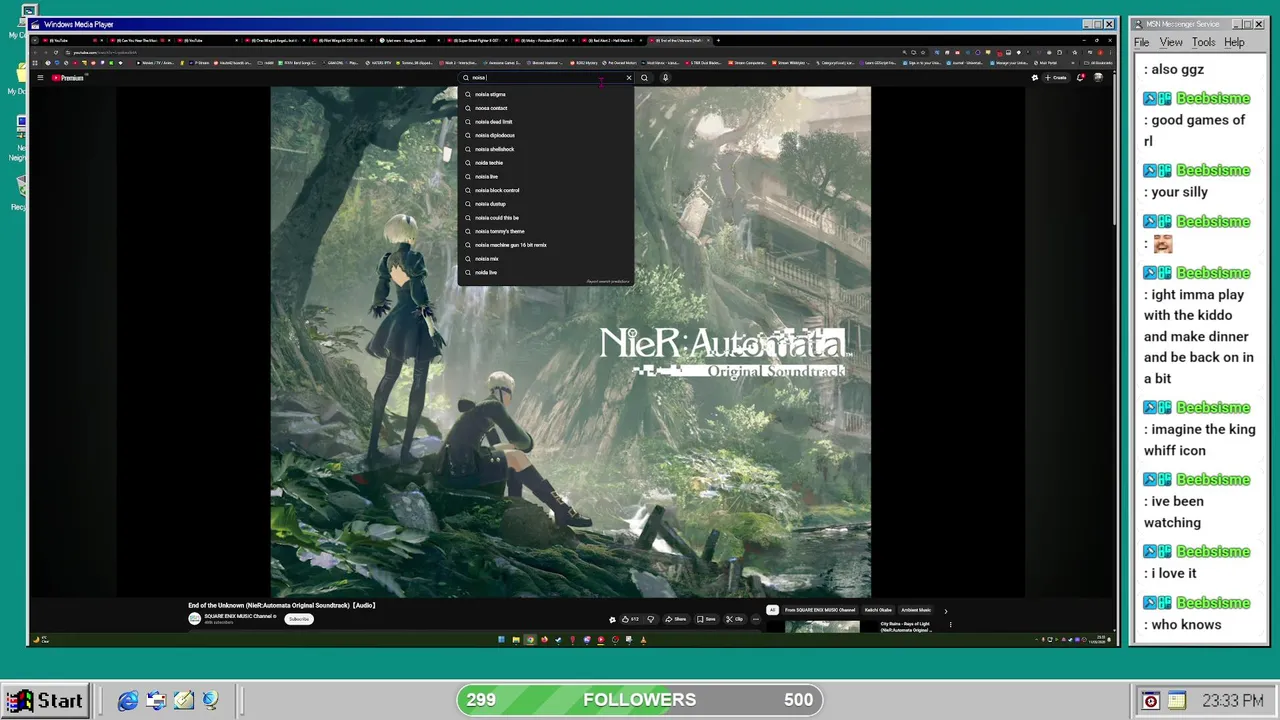Viewport: 1280px width, 720px height.
Task: Choose suggestion 'noisia tommy's theme'
Action: (545, 231)
